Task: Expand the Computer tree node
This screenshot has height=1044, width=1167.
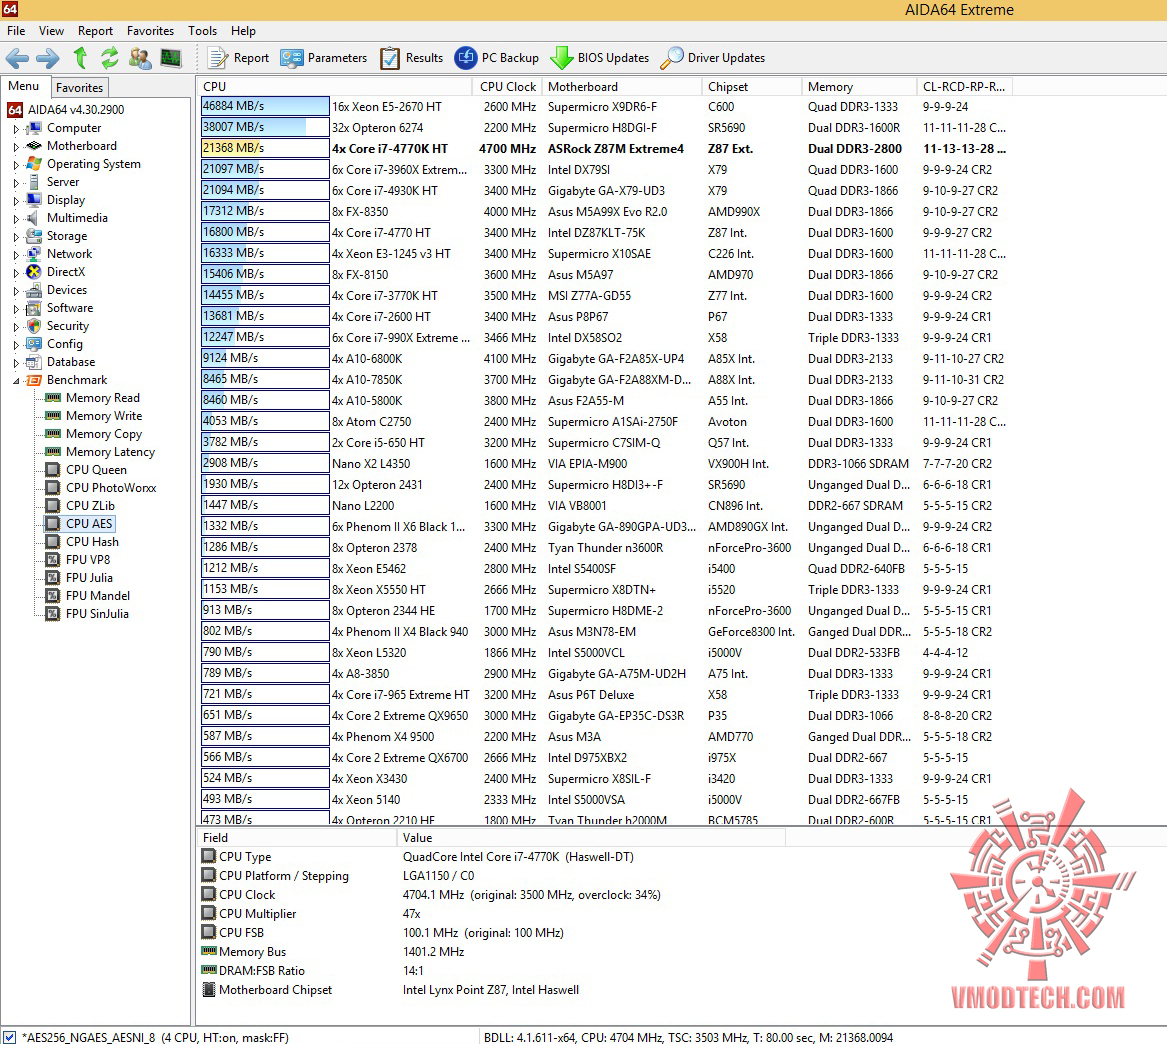Action: (16, 129)
